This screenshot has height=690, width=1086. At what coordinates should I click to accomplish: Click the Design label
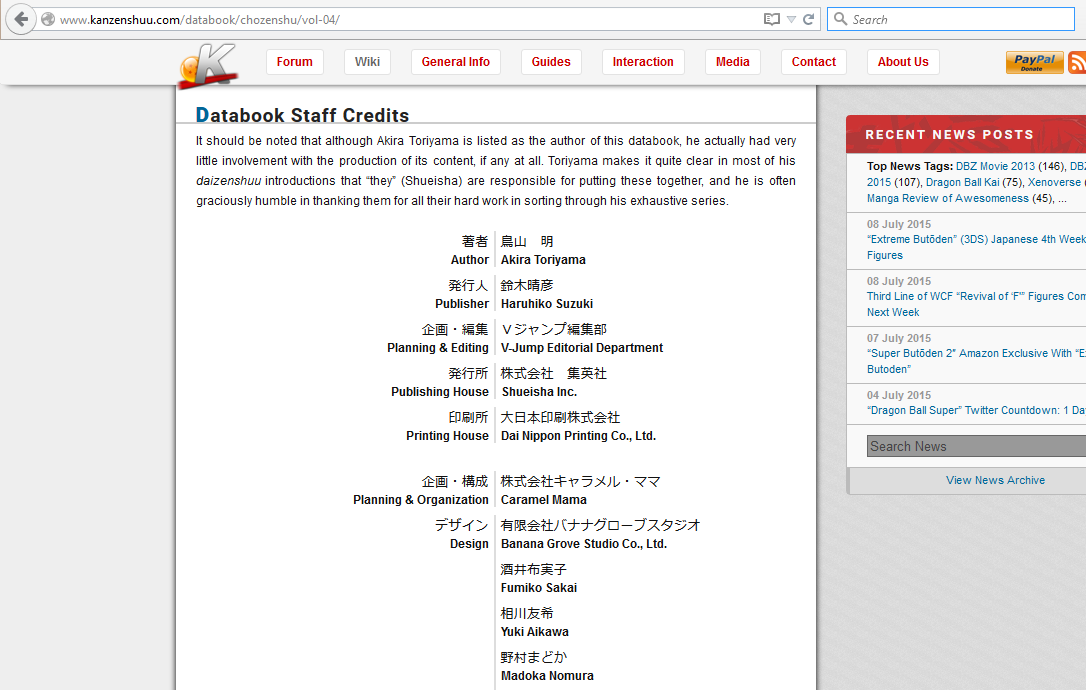(x=470, y=544)
